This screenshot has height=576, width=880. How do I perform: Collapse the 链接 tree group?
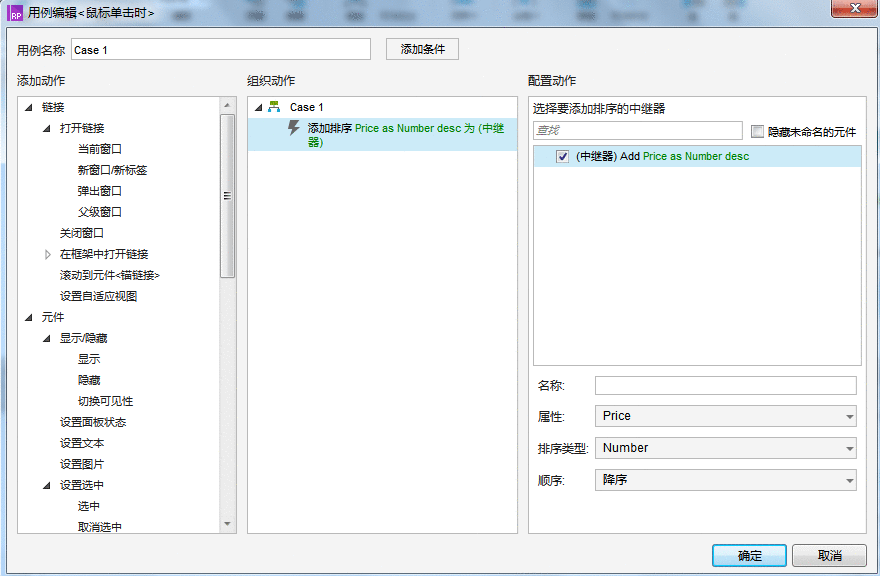29,107
